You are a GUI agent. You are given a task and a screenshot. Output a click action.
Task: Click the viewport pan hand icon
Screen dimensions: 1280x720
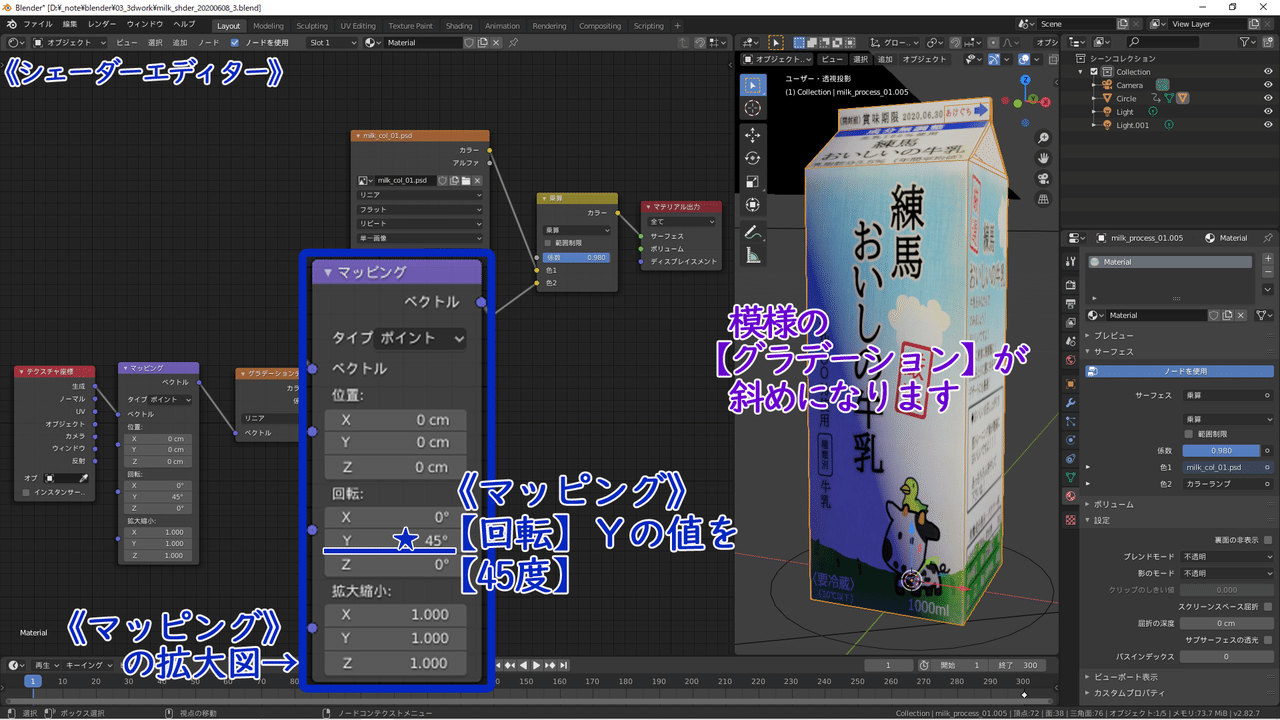[x=1043, y=158]
